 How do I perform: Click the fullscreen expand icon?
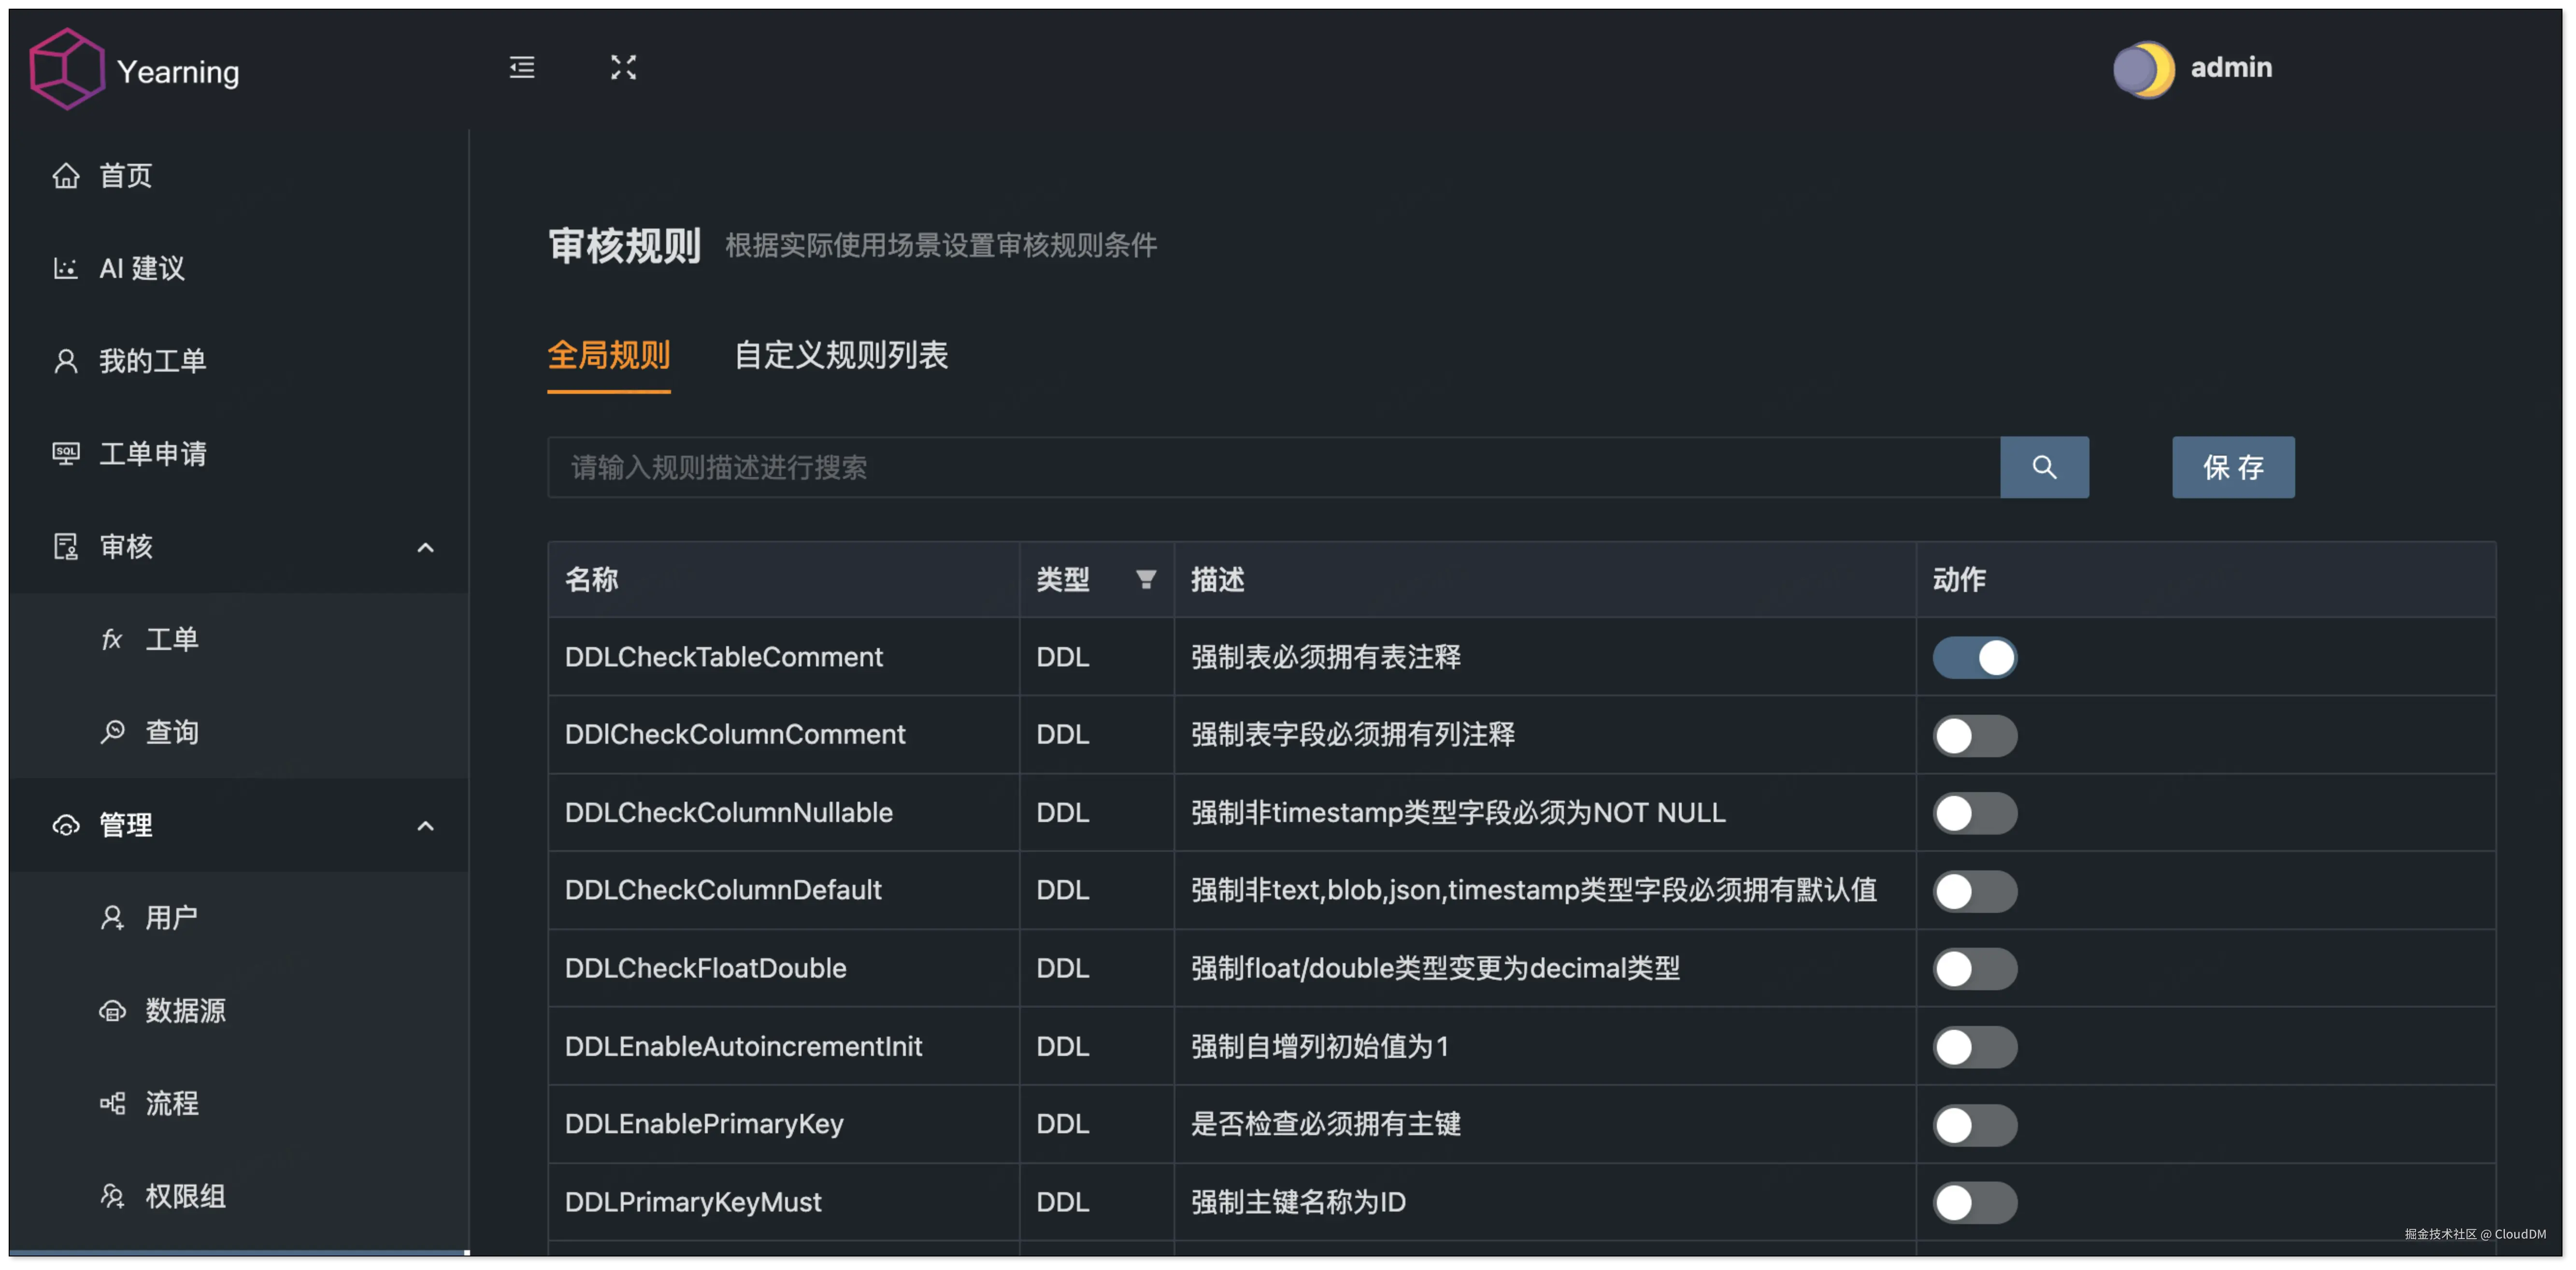click(x=623, y=67)
